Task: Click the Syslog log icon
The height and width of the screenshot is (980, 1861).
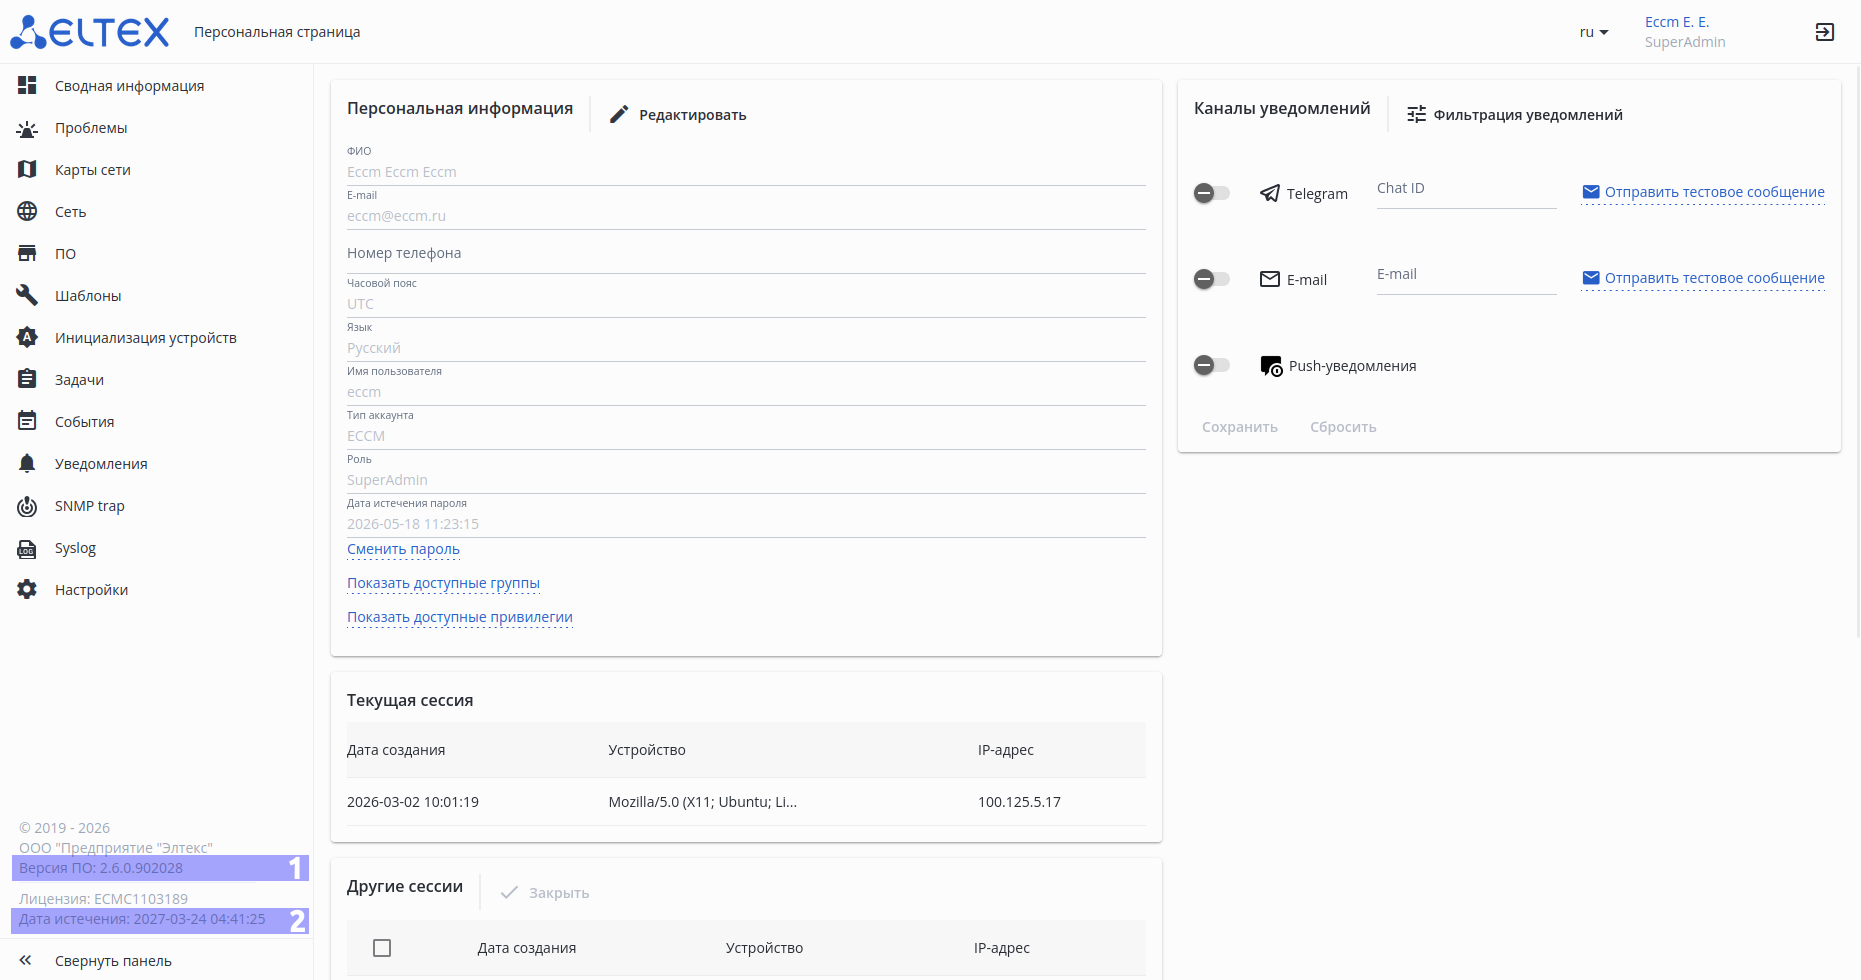Action: 27,548
